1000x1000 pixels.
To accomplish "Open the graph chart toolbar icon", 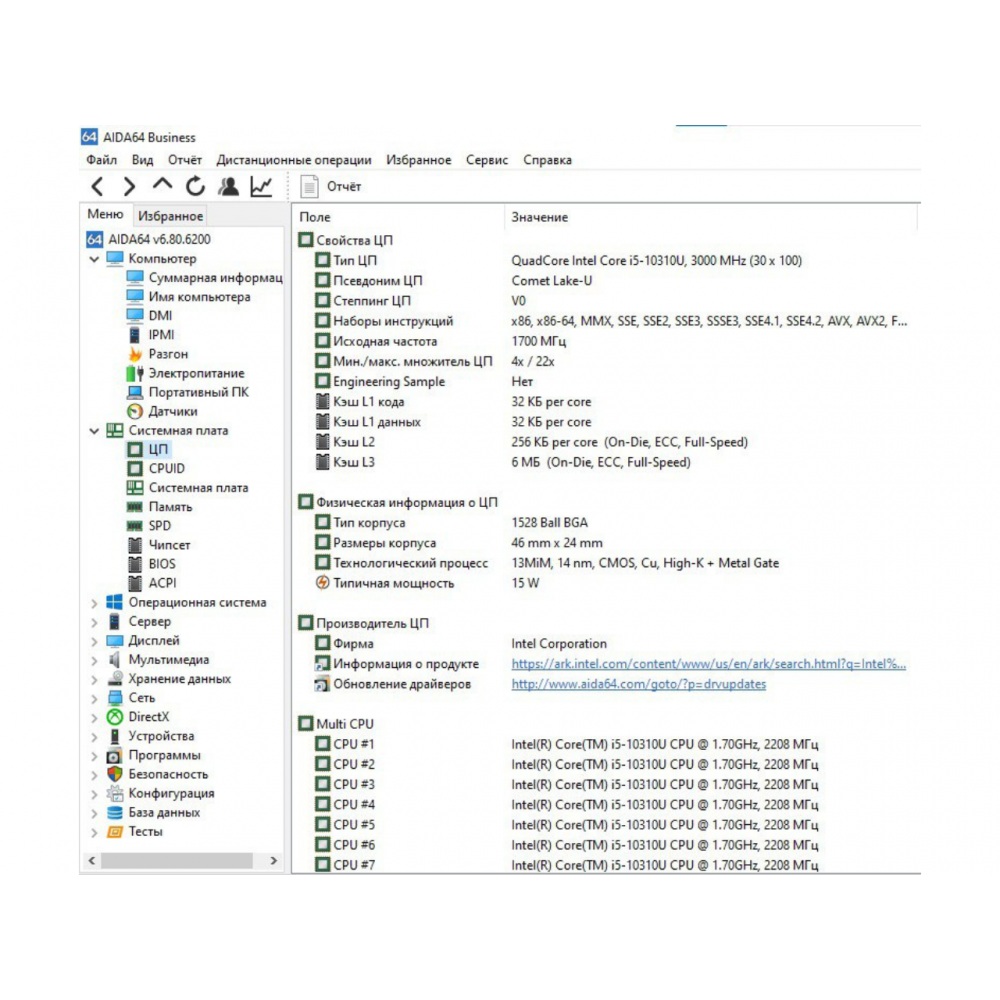I will pyautogui.click(x=261, y=186).
